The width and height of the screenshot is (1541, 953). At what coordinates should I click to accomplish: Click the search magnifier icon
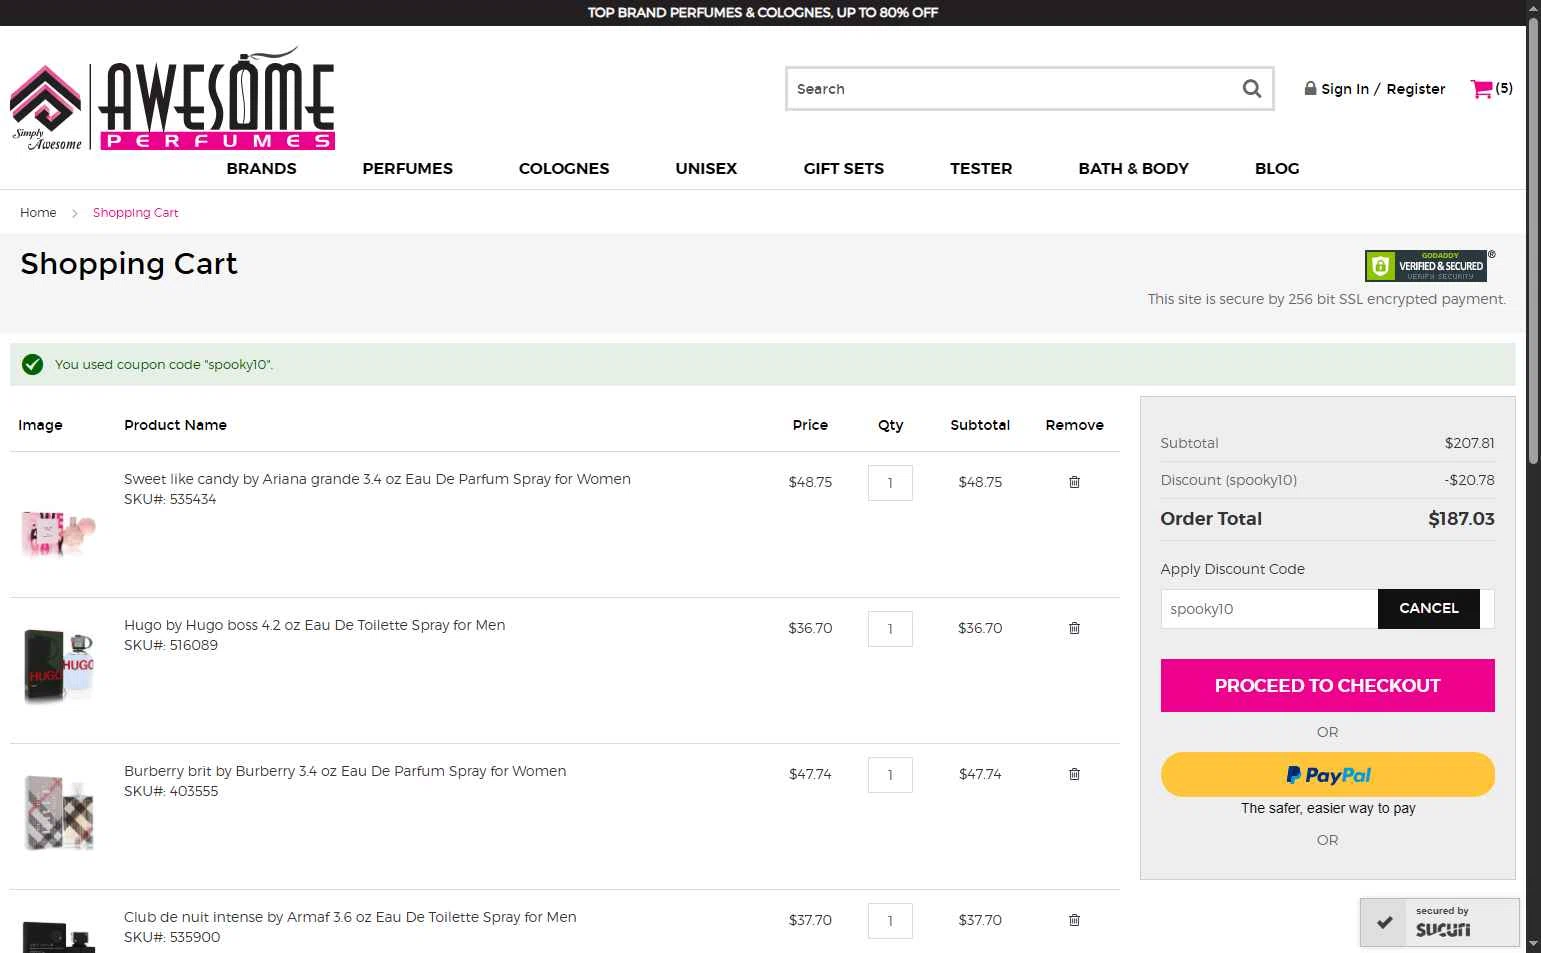click(1251, 89)
